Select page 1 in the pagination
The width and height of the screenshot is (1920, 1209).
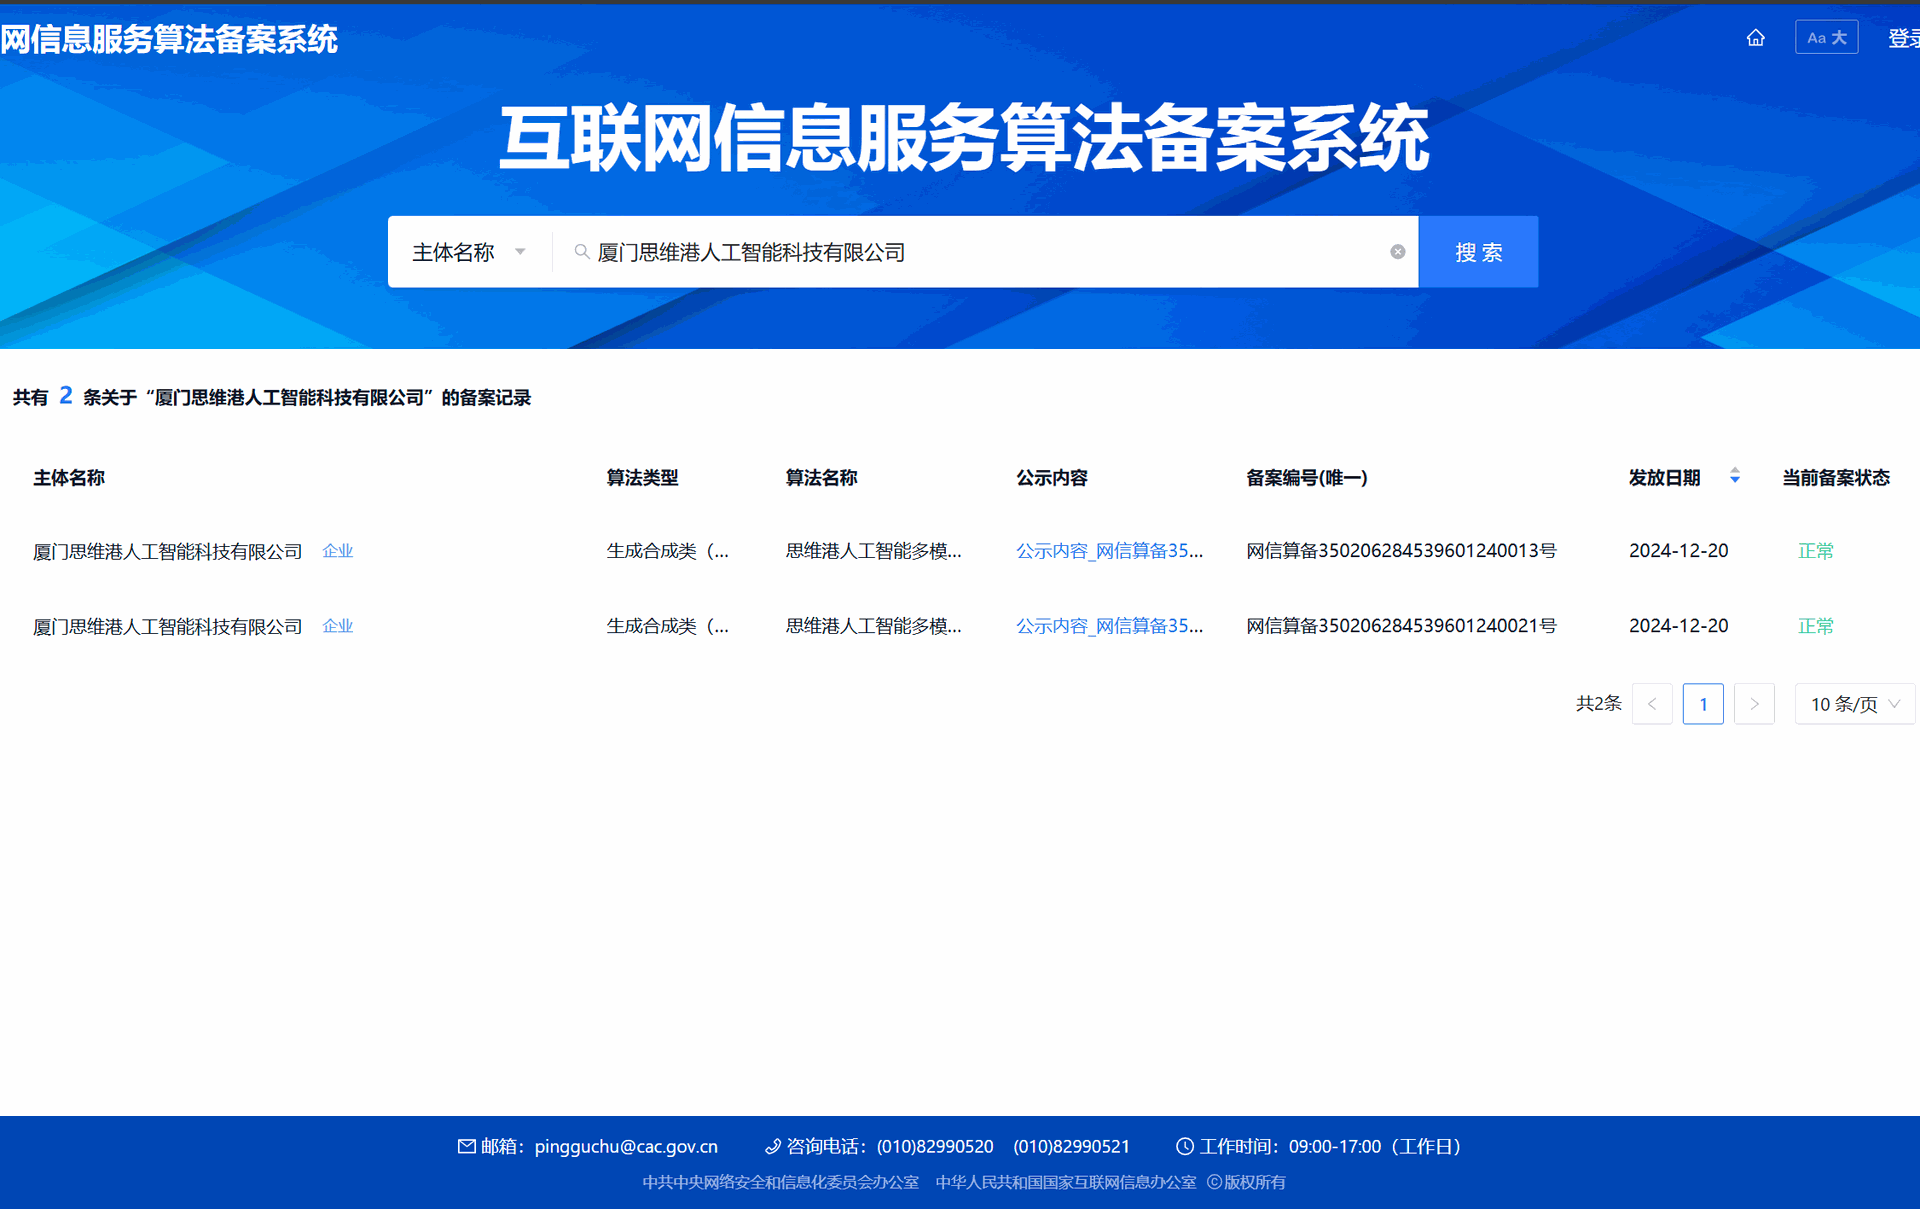click(x=1703, y=704)
